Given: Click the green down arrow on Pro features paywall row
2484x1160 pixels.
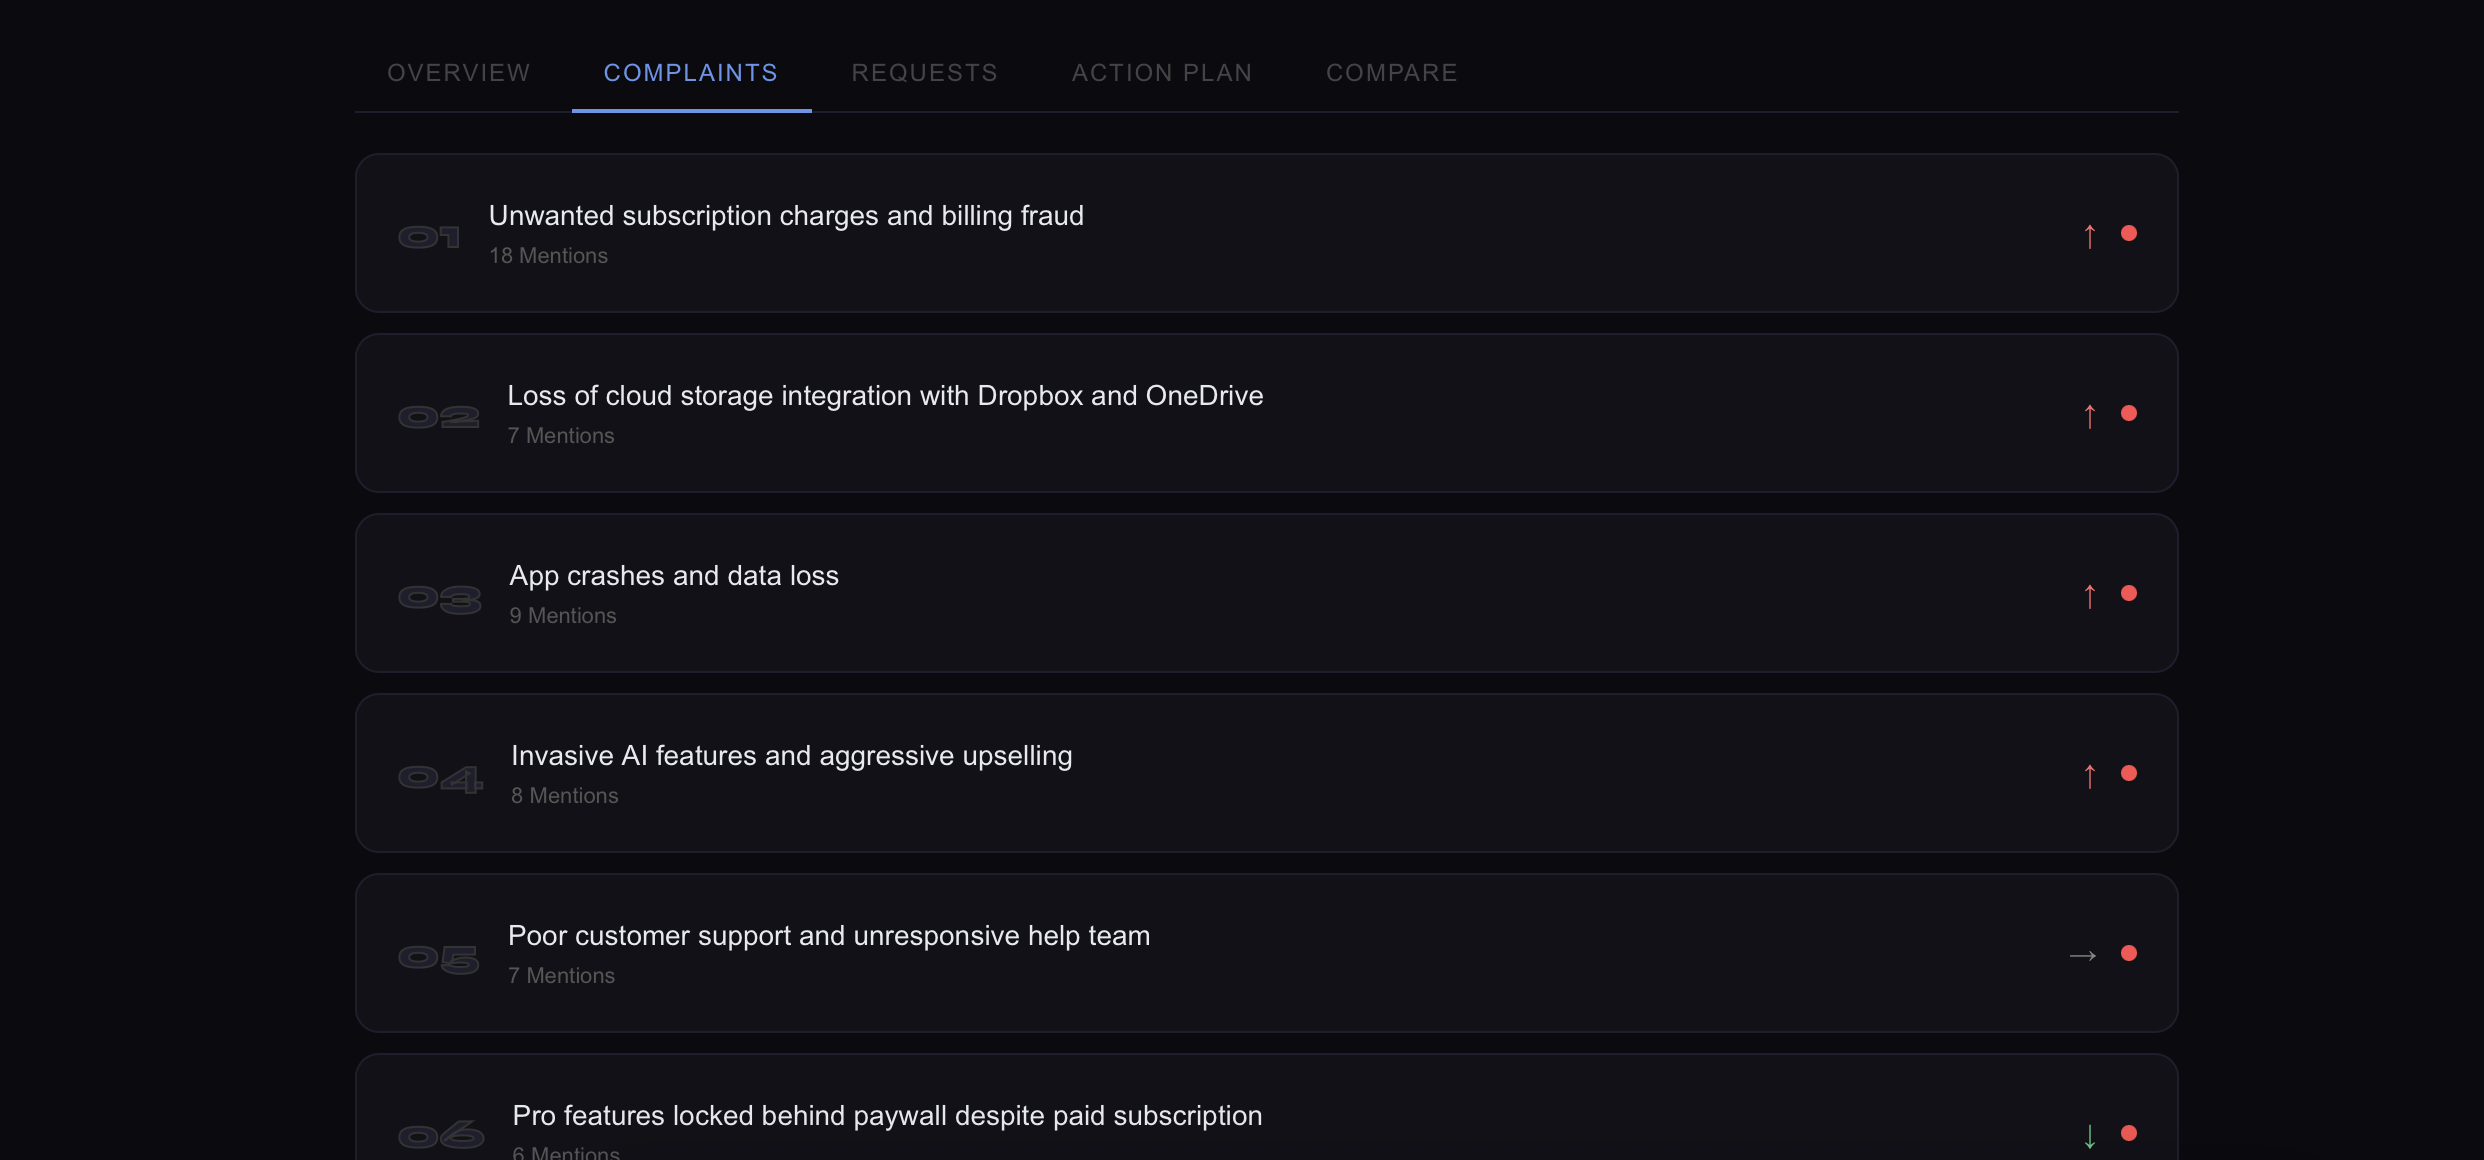Looking at the screenshot, I should point(2090,1136).
